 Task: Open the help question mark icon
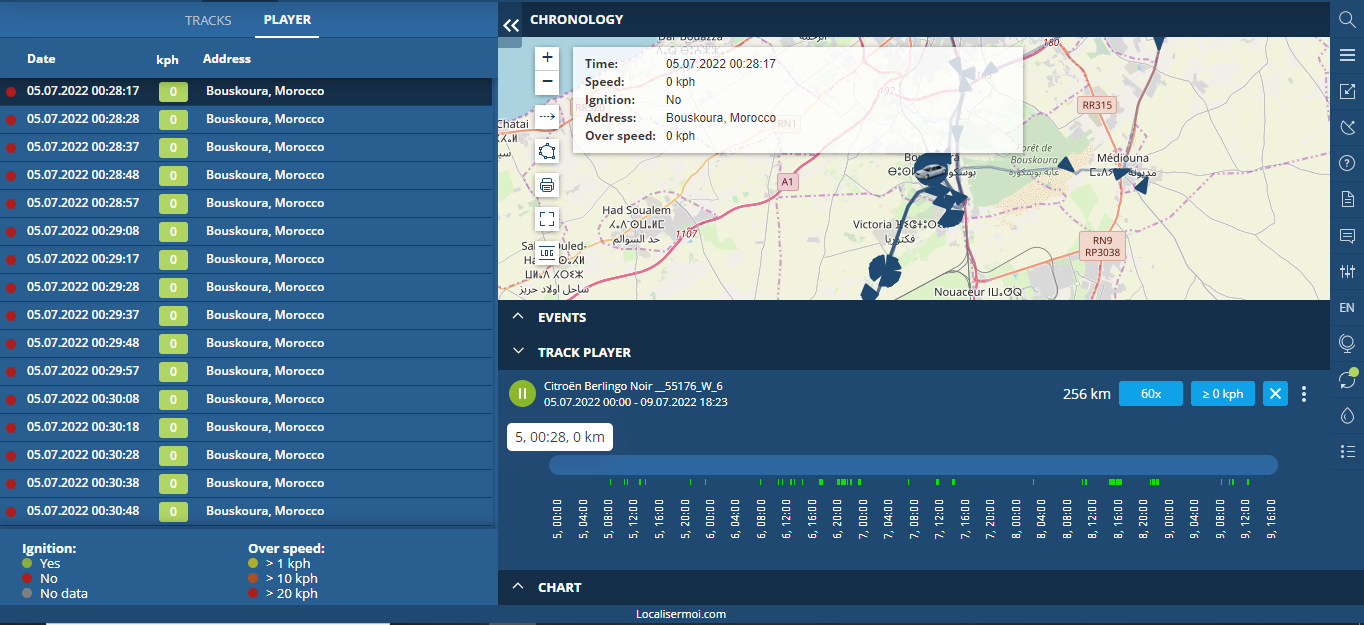point(1347,164)
